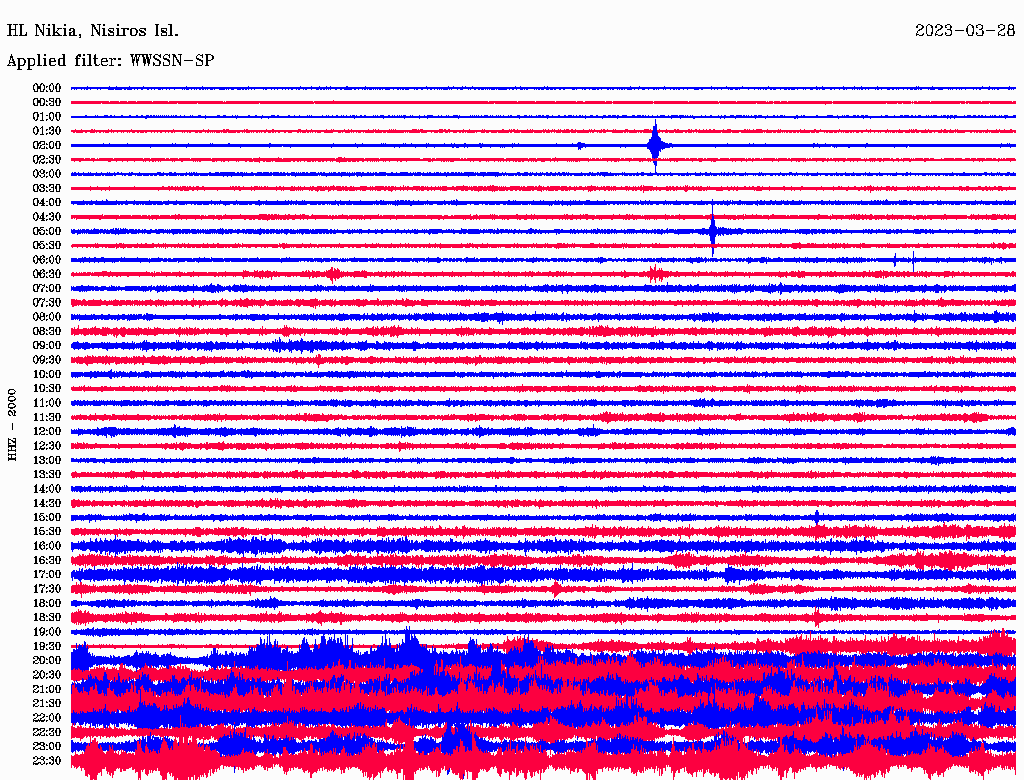Select the "09:30" time label

coord(46,360)
